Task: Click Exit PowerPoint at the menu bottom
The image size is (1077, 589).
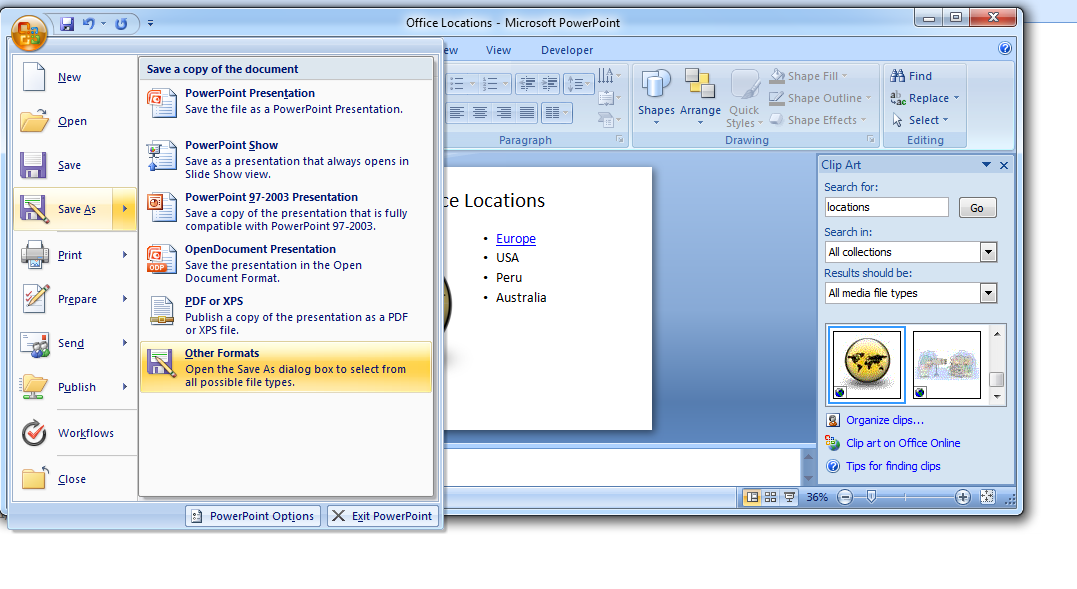Action: pyautogui.click(x=383, y=515)
